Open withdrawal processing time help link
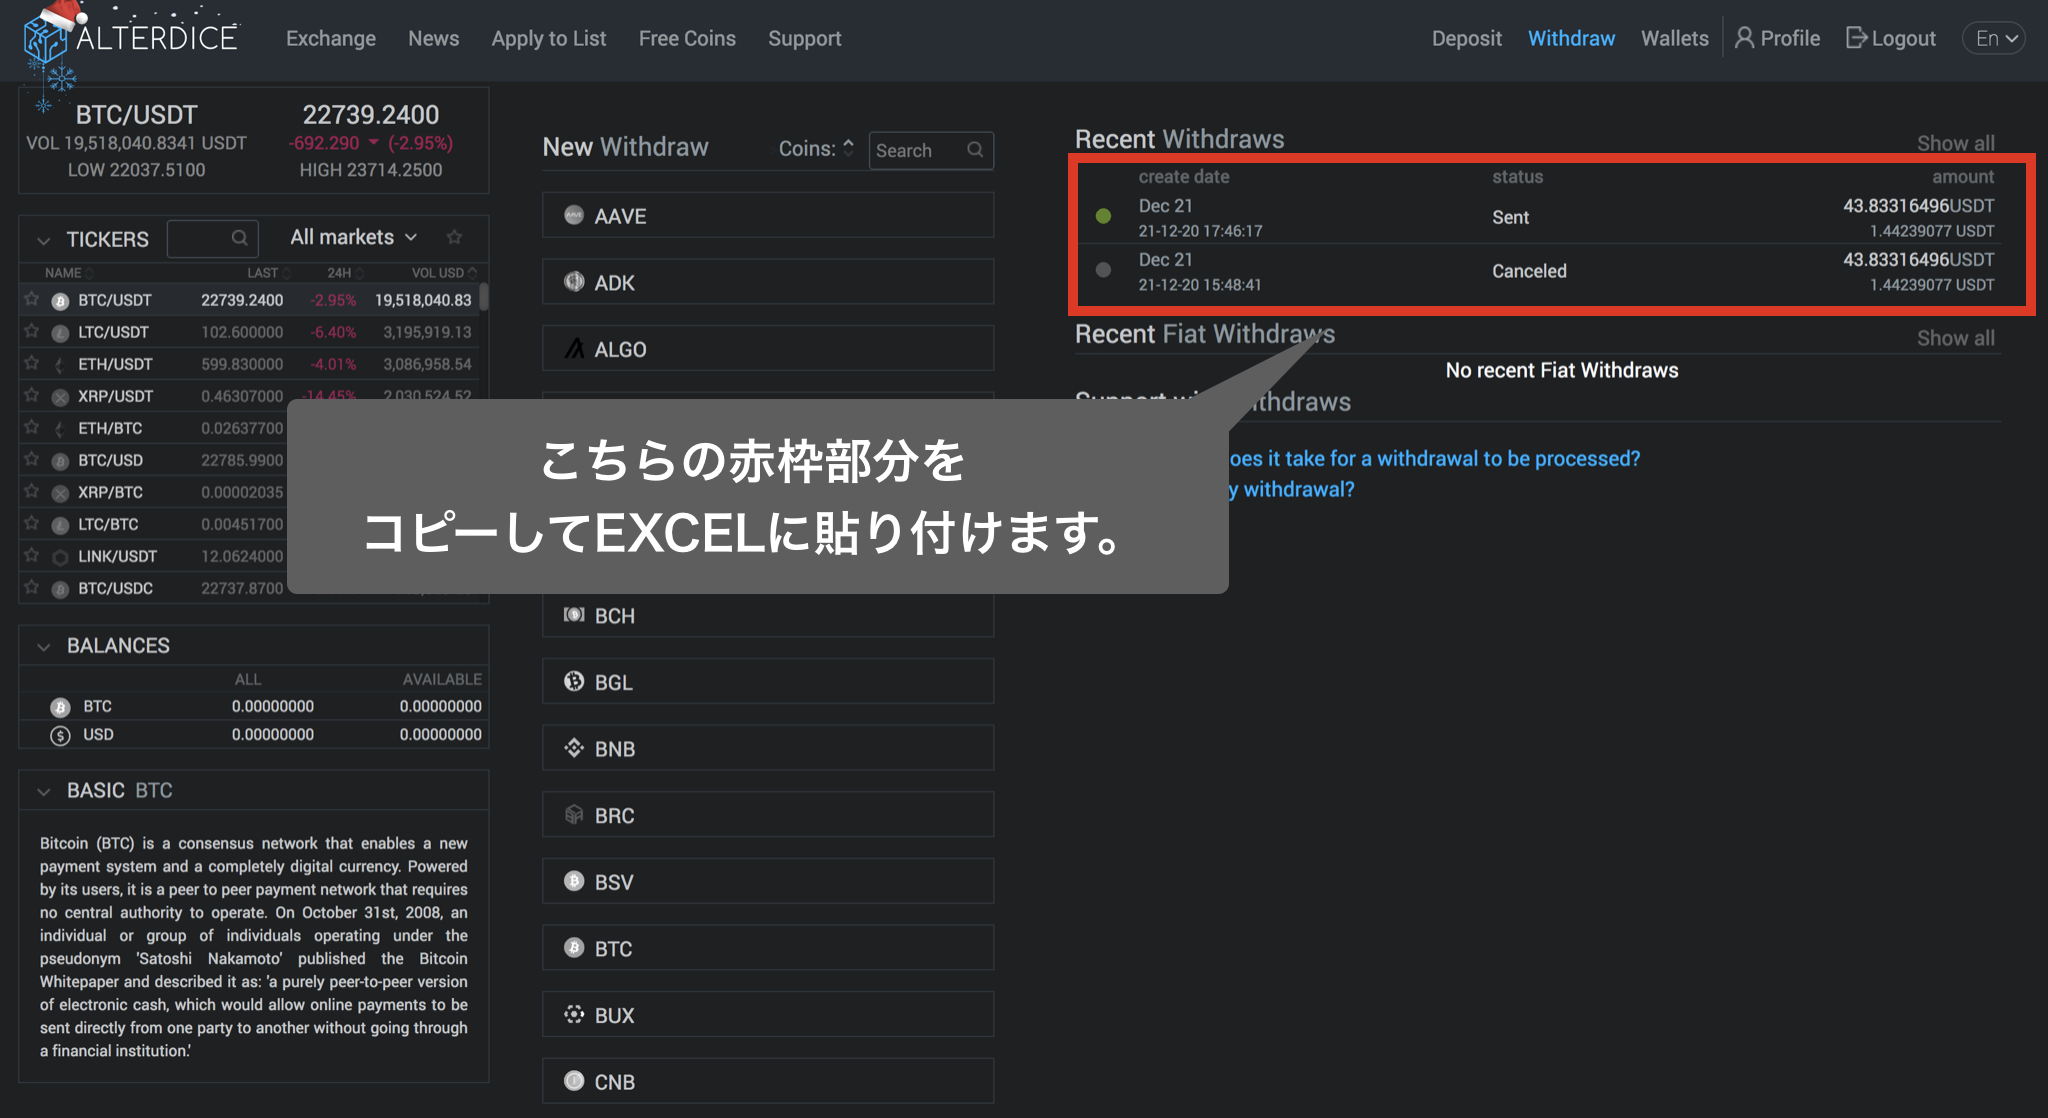Image resolution: width=2048 pixels, height=1118 pixels. [x=1434, y=458]
